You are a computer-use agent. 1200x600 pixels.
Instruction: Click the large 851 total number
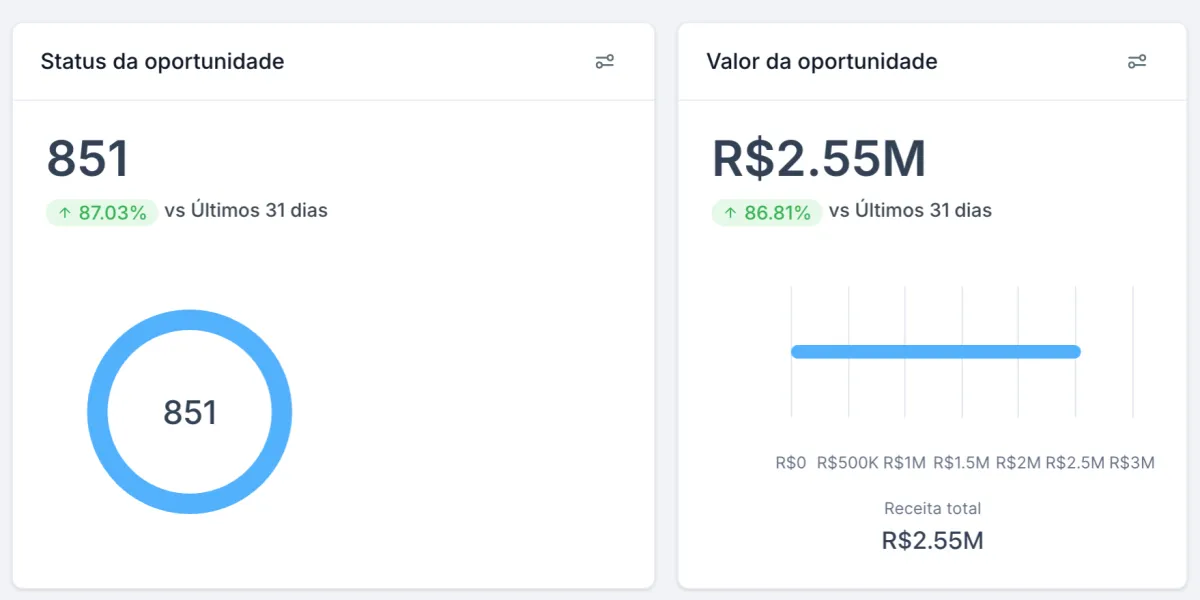[x=88, y=159]
